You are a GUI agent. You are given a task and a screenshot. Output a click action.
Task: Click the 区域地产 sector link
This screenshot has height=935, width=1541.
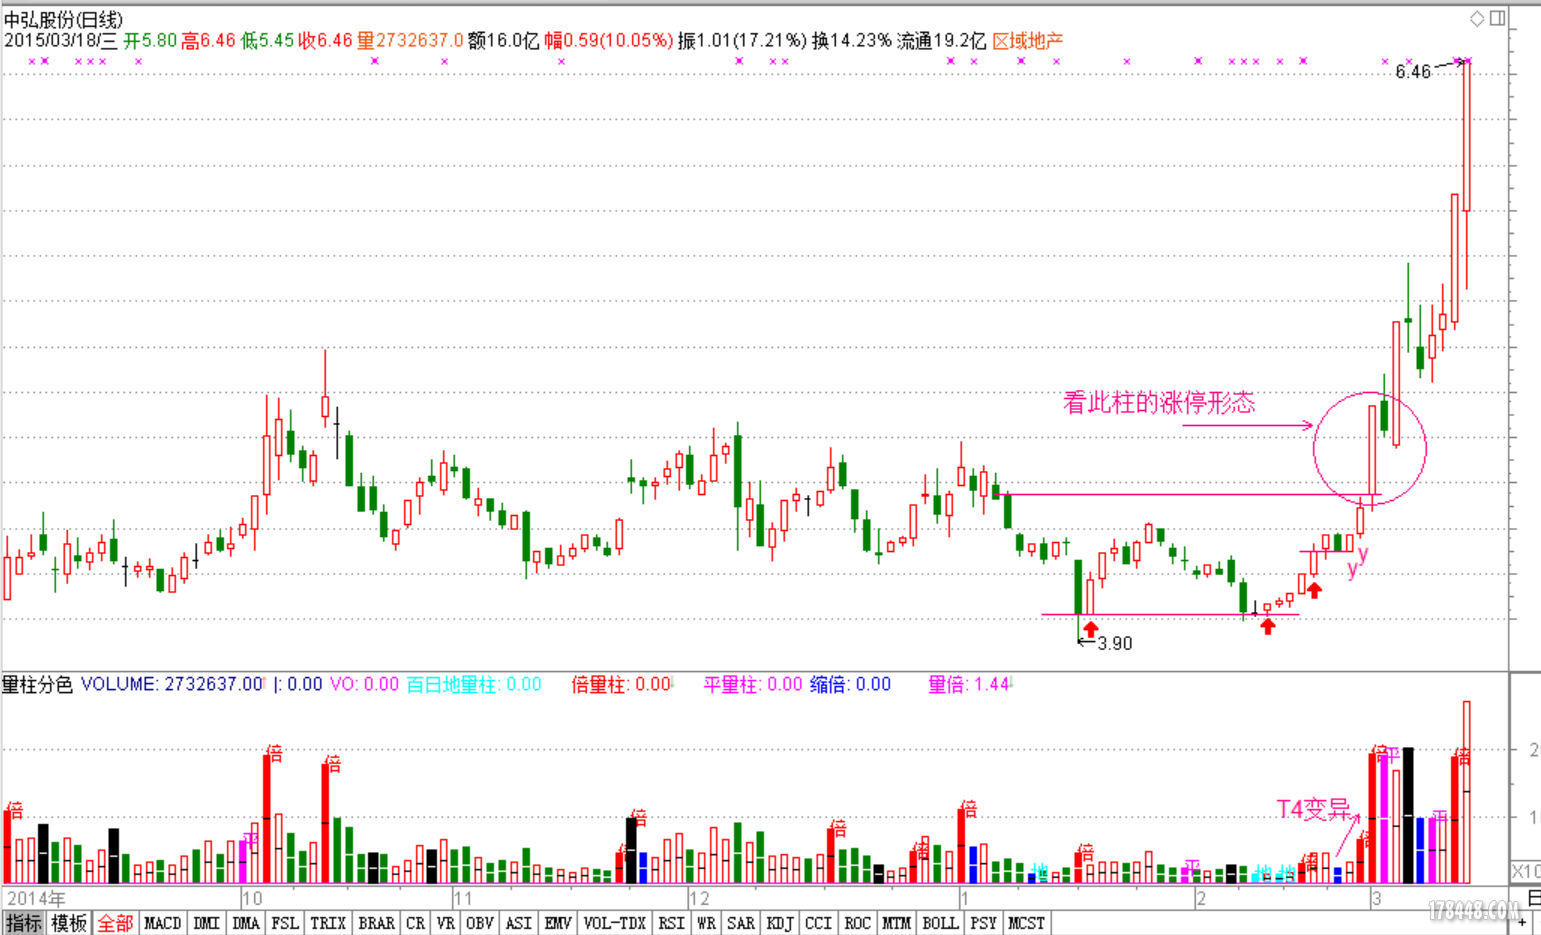point(1027,41)
